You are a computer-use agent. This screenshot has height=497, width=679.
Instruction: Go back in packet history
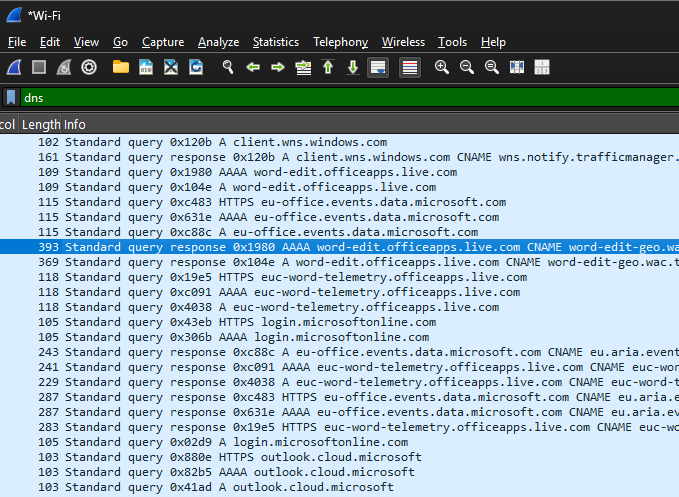tap(253, 67)
